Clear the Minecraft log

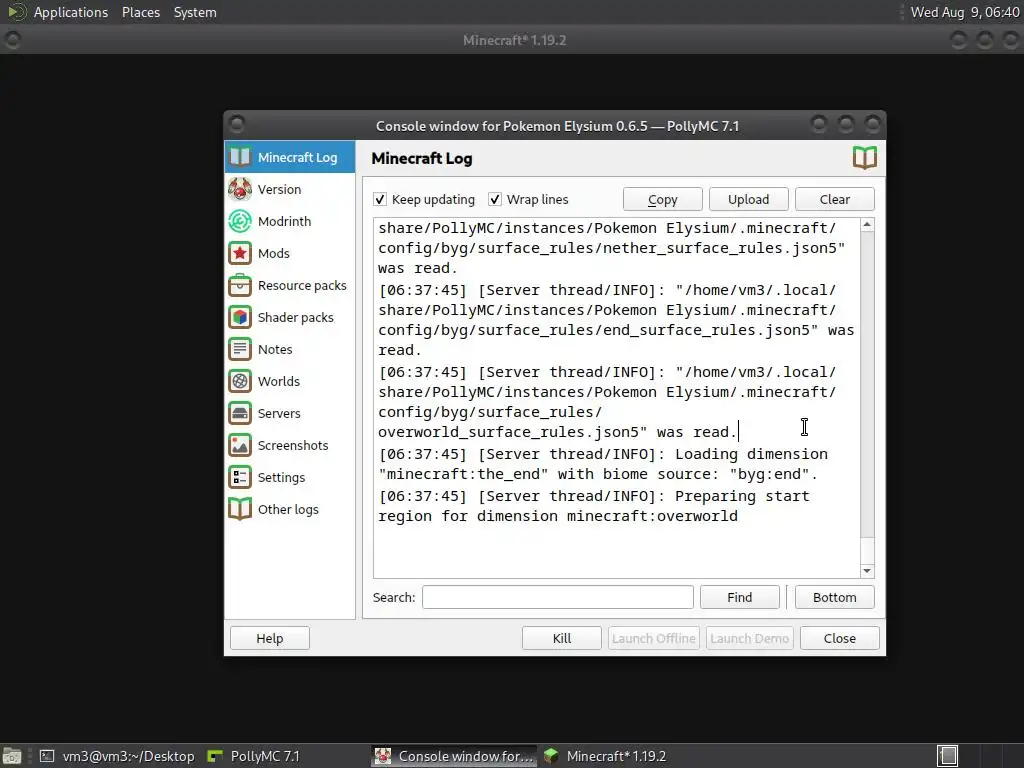835,199
